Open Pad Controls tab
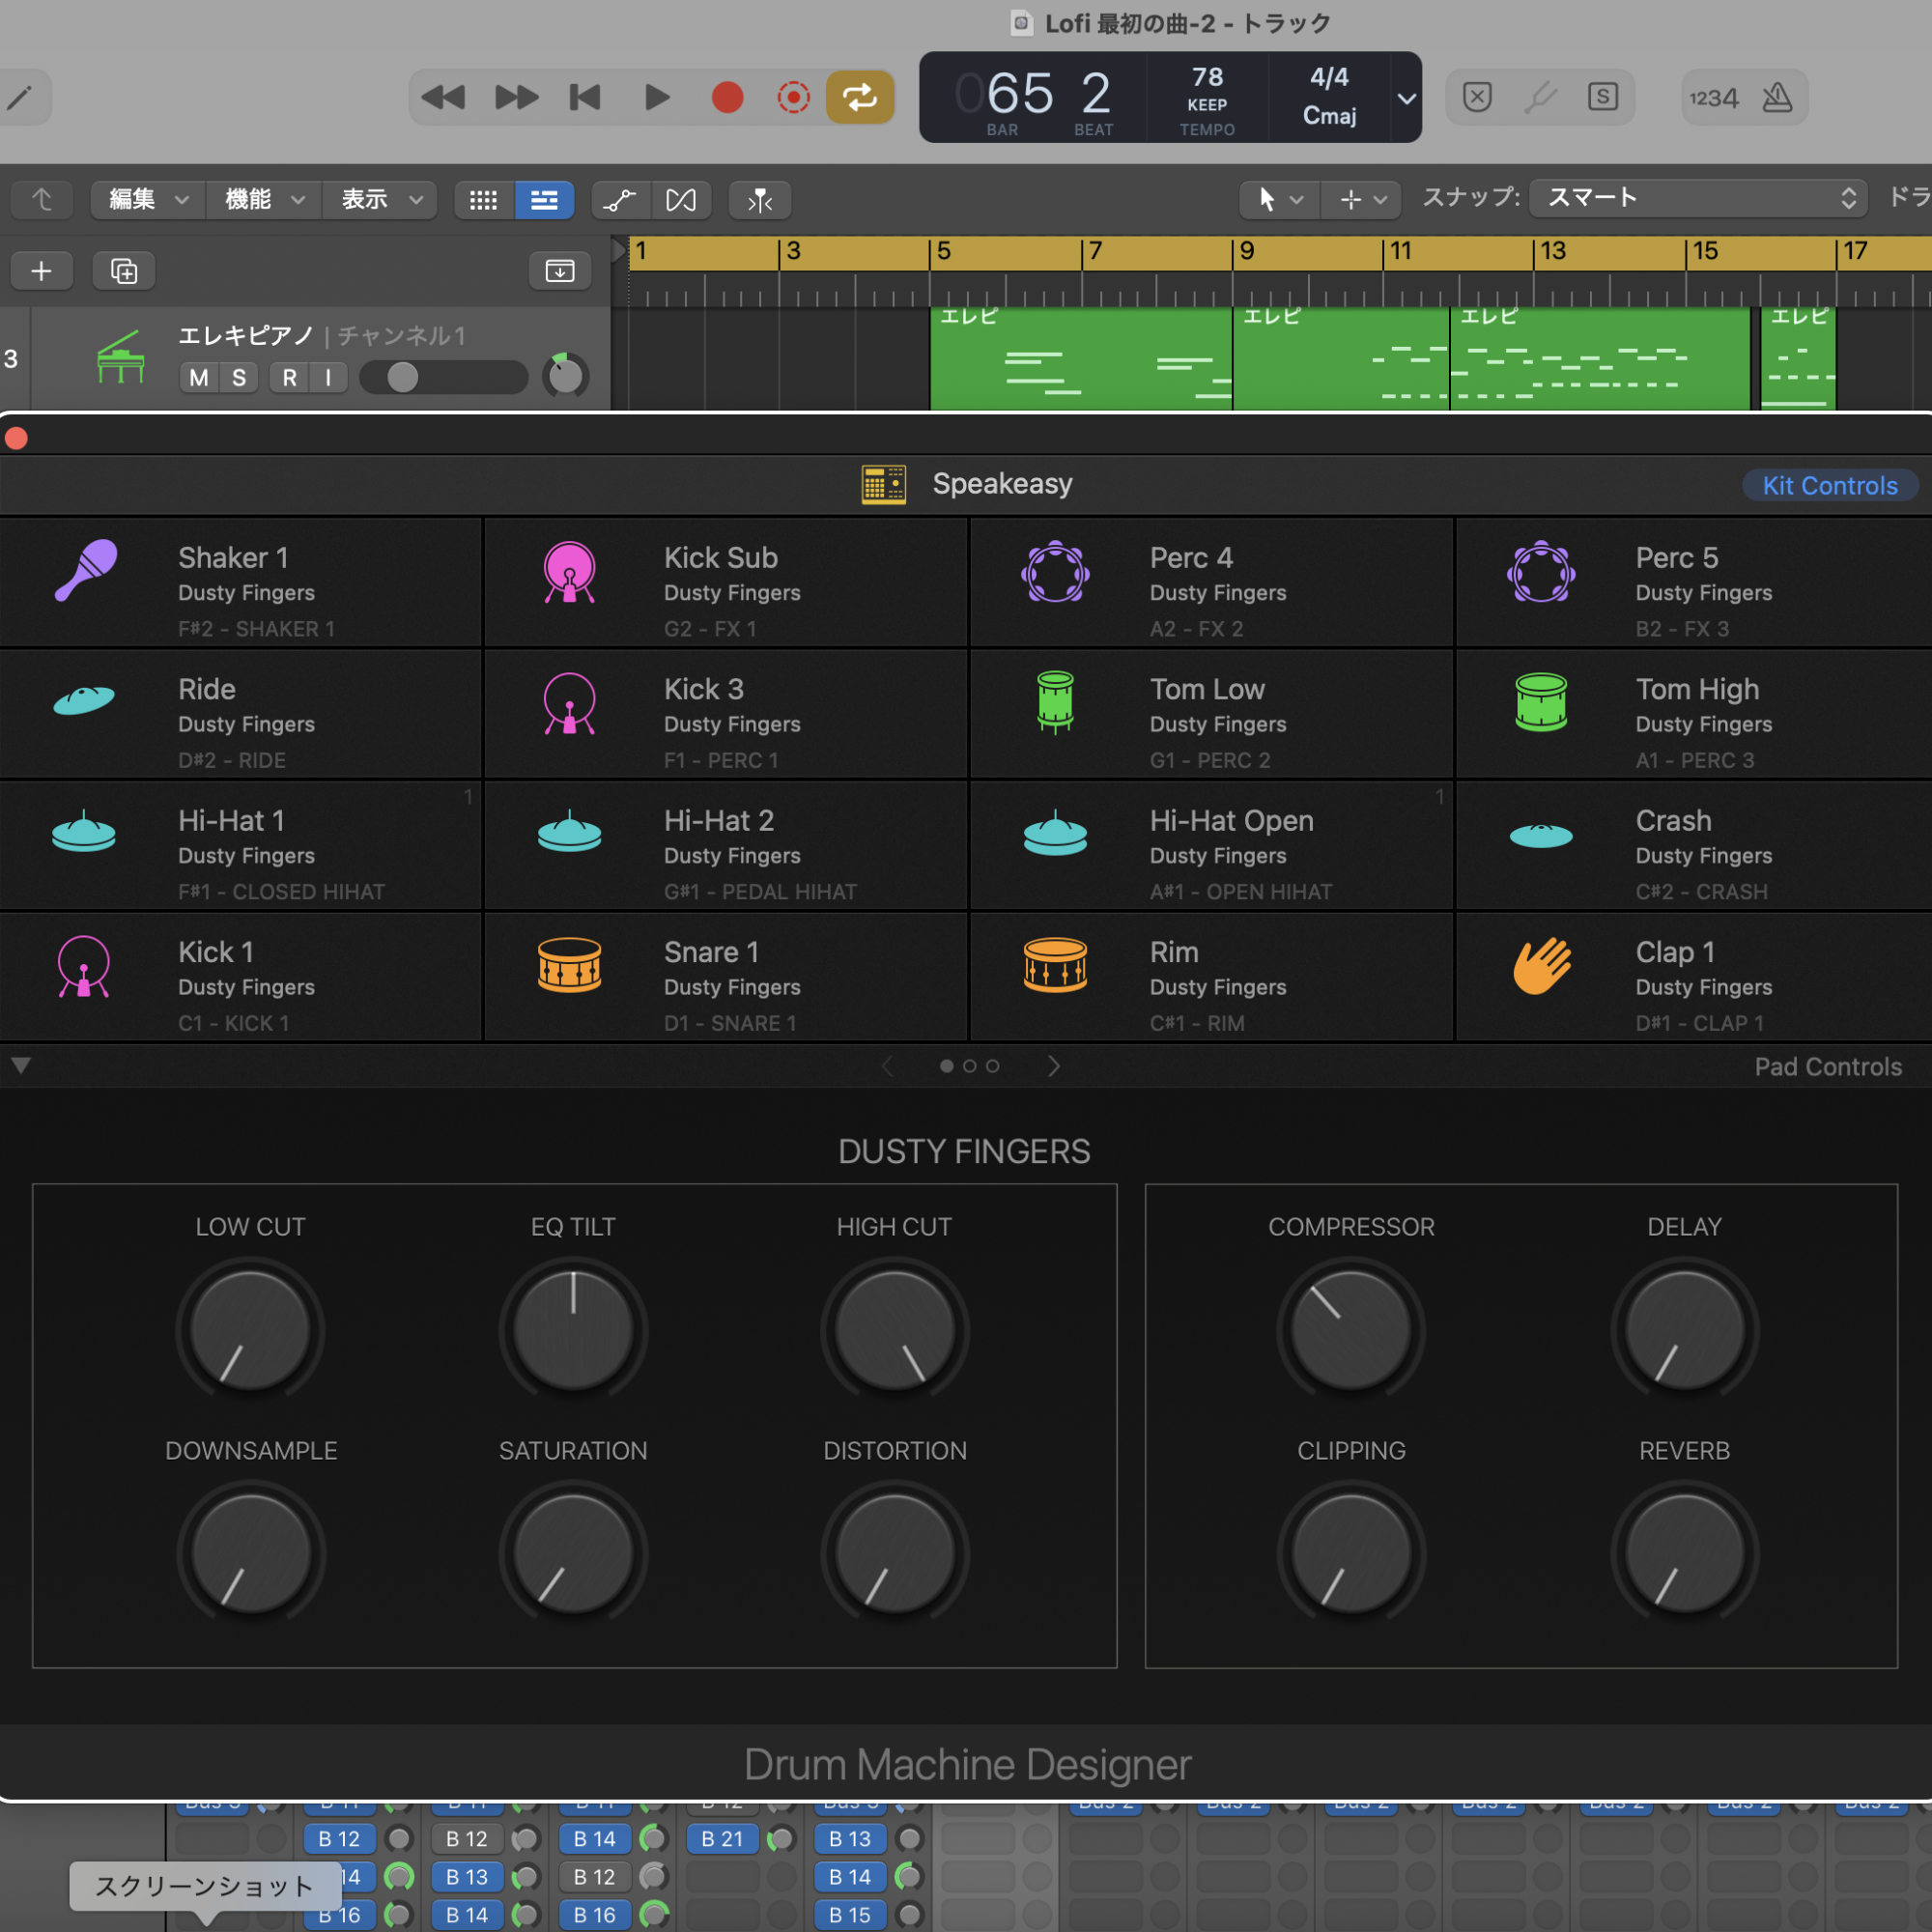The height and width of the screenshot is (1932, 1932). coord(1828,1067)
